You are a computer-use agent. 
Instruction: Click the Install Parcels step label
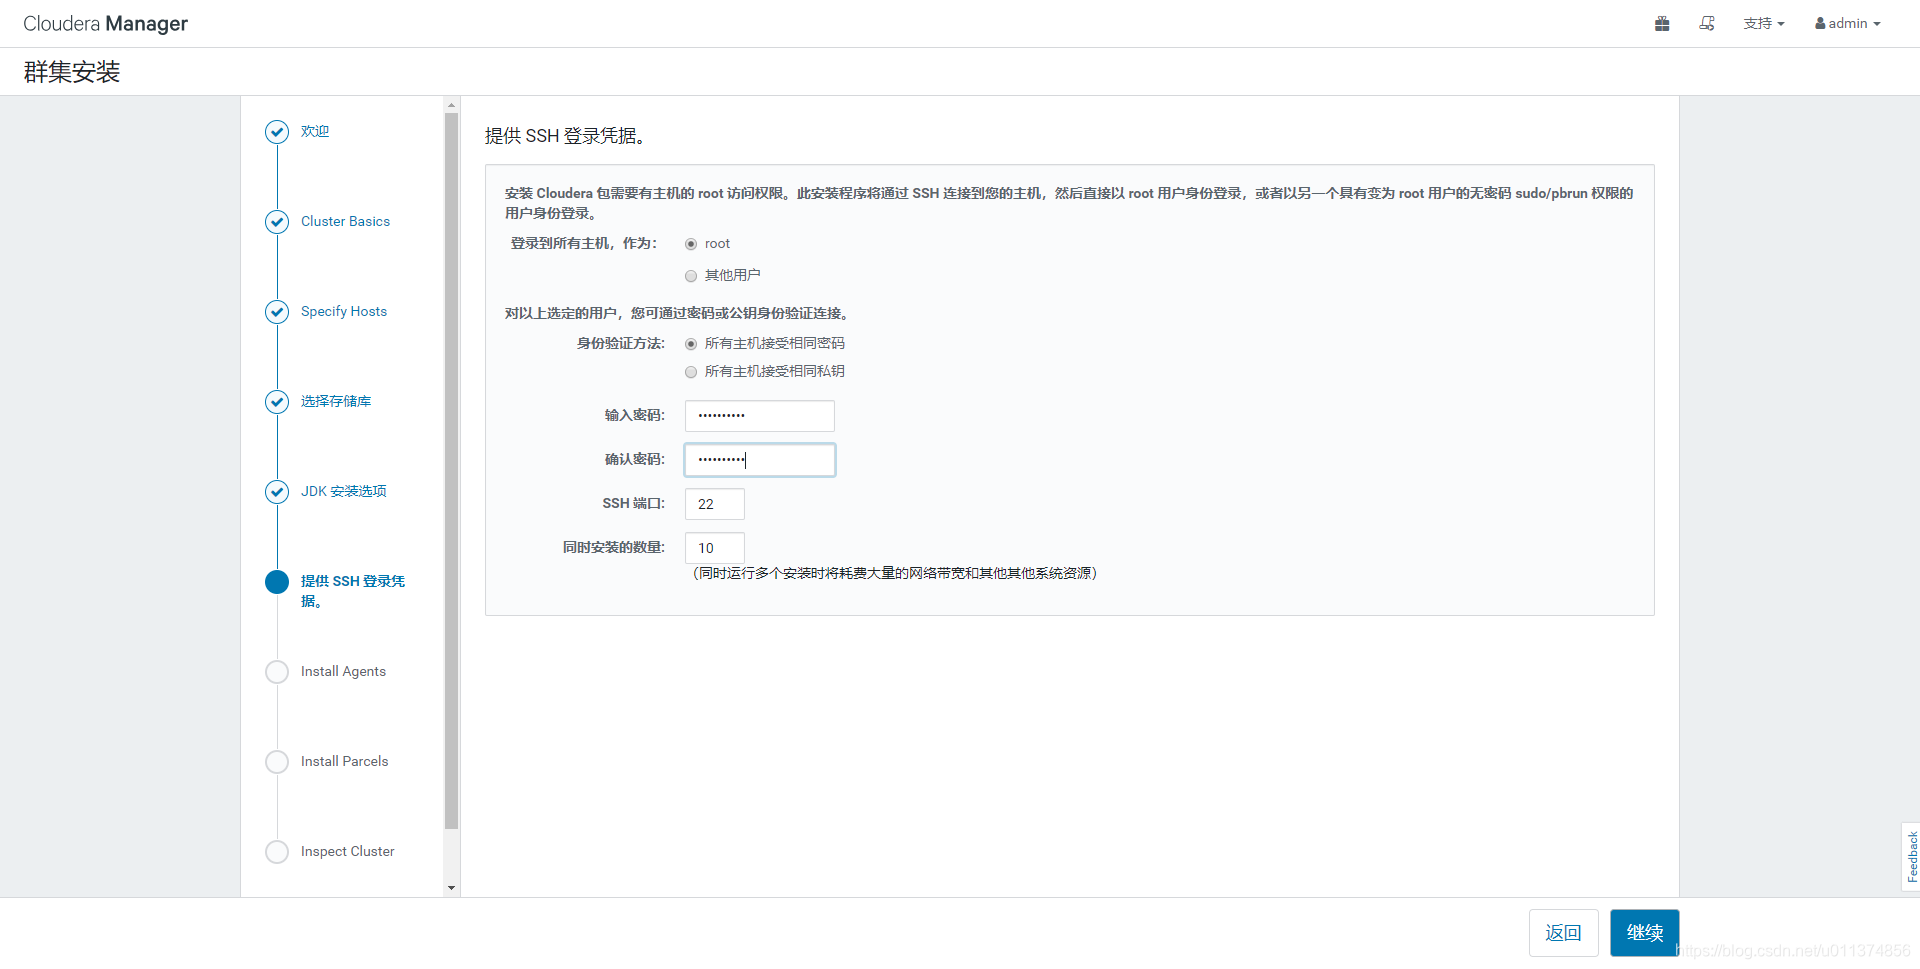pyautogui.click(x=344, y=761)
